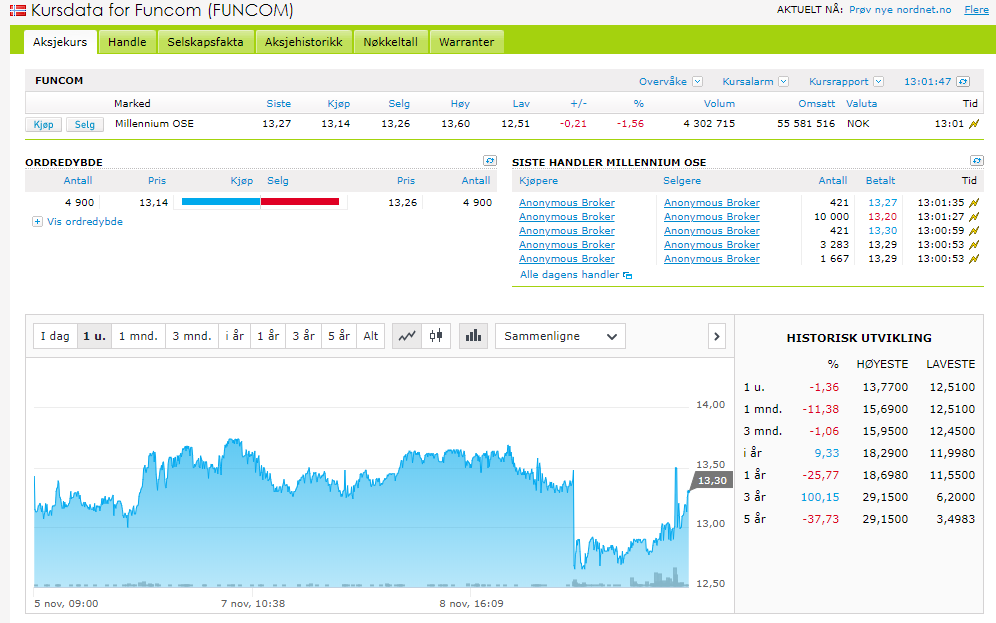Expand chart with right arrow button
The height and width of the screenshot is (623, 996).
click(717, 336)
